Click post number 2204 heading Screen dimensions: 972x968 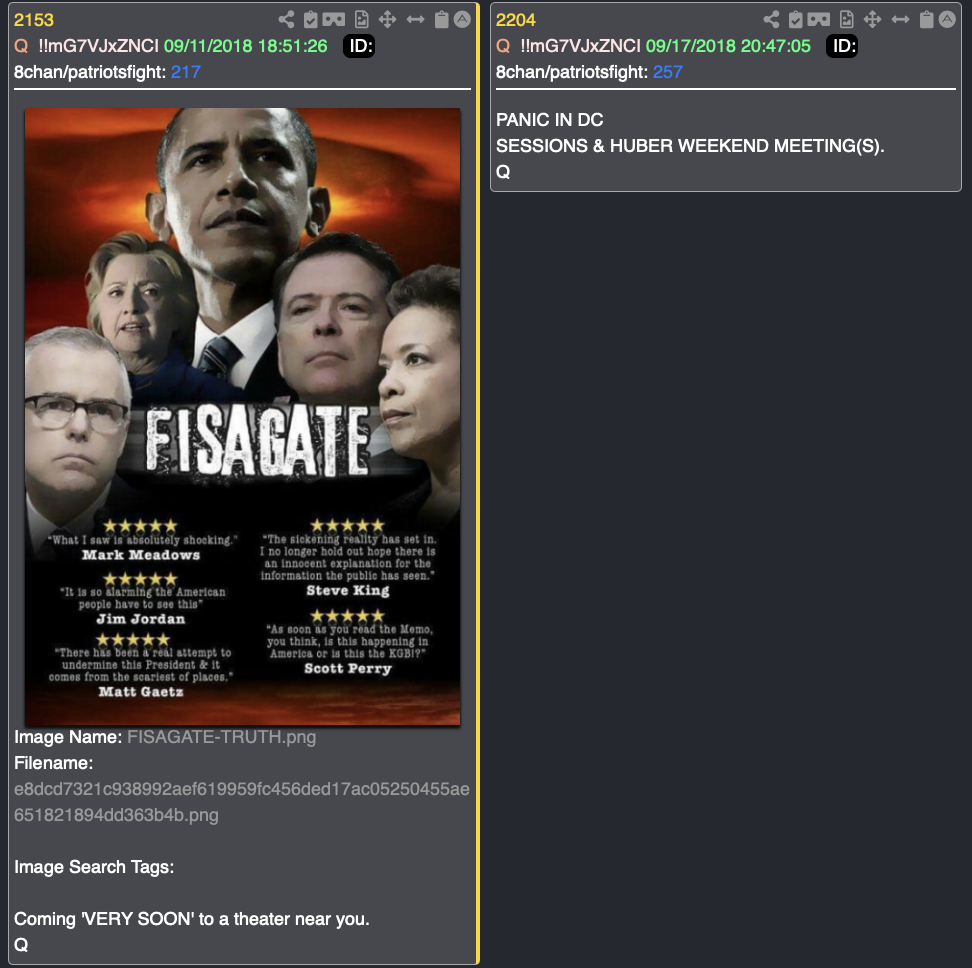point(515,20)
